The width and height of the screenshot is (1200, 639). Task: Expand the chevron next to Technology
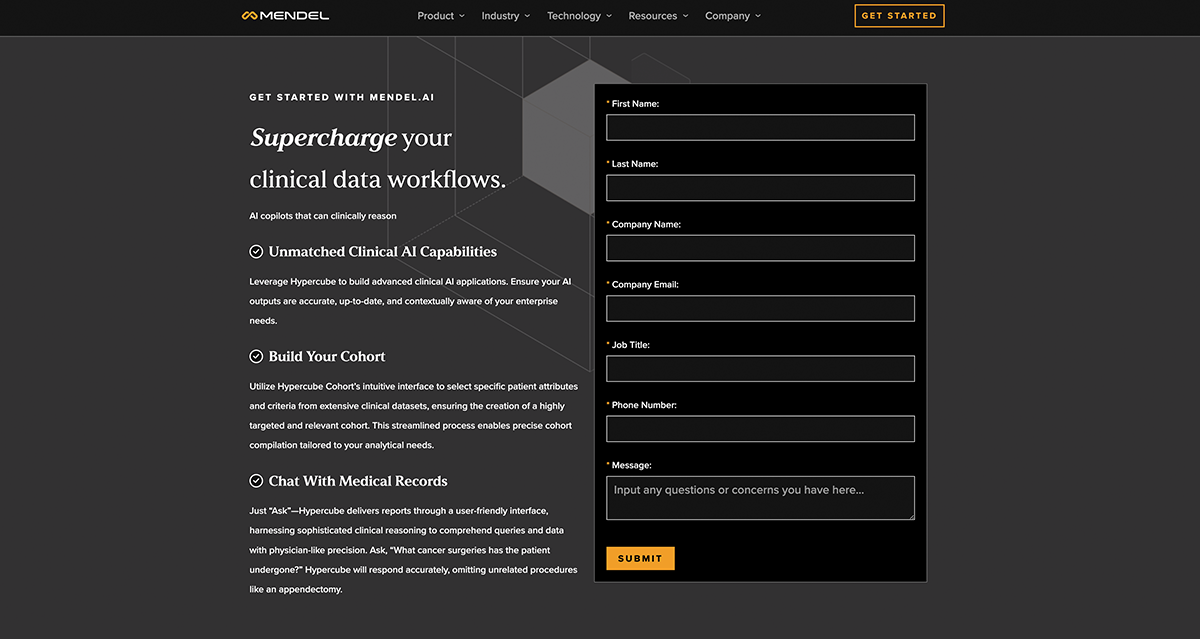(609, 16)
